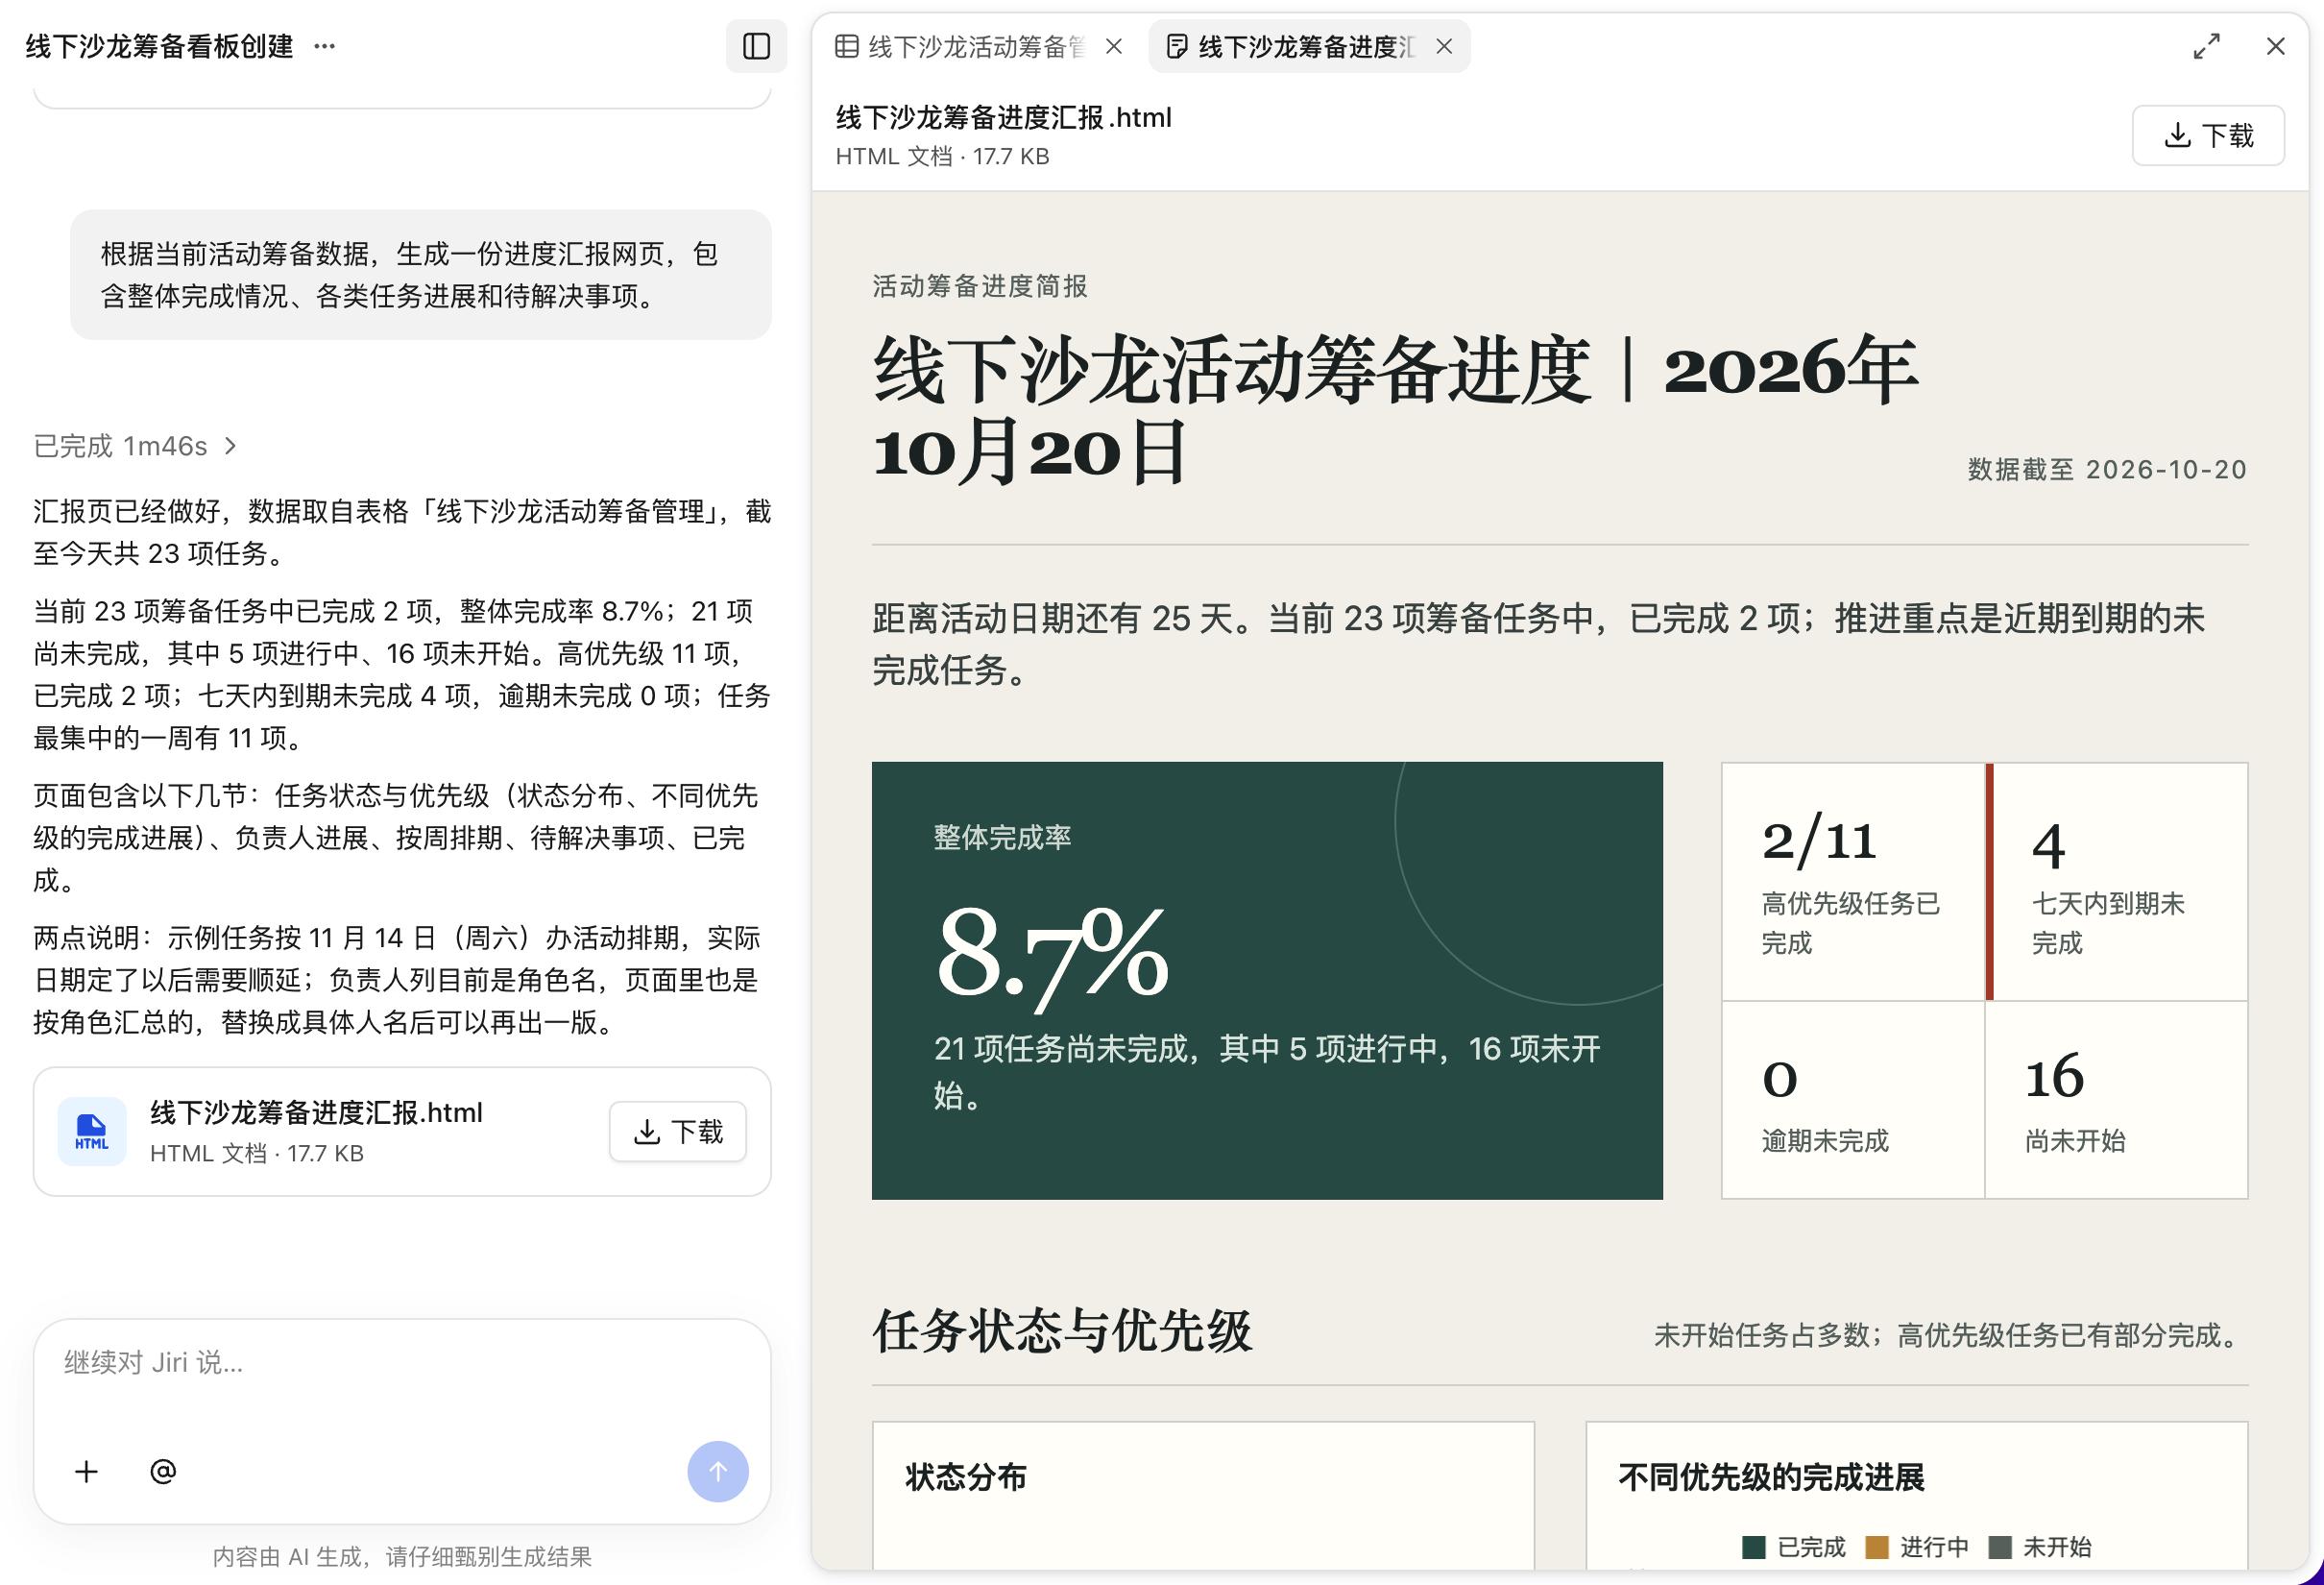Image resolution: width=2324 pixels, height=1585 pixels.
Task: Open the conversation title more options menu
Action: coord(324,46)
